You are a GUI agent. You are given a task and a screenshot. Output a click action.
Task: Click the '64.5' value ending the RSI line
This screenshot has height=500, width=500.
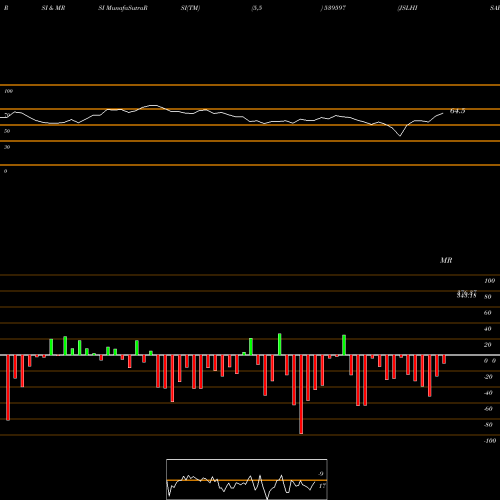coord(457,111)
